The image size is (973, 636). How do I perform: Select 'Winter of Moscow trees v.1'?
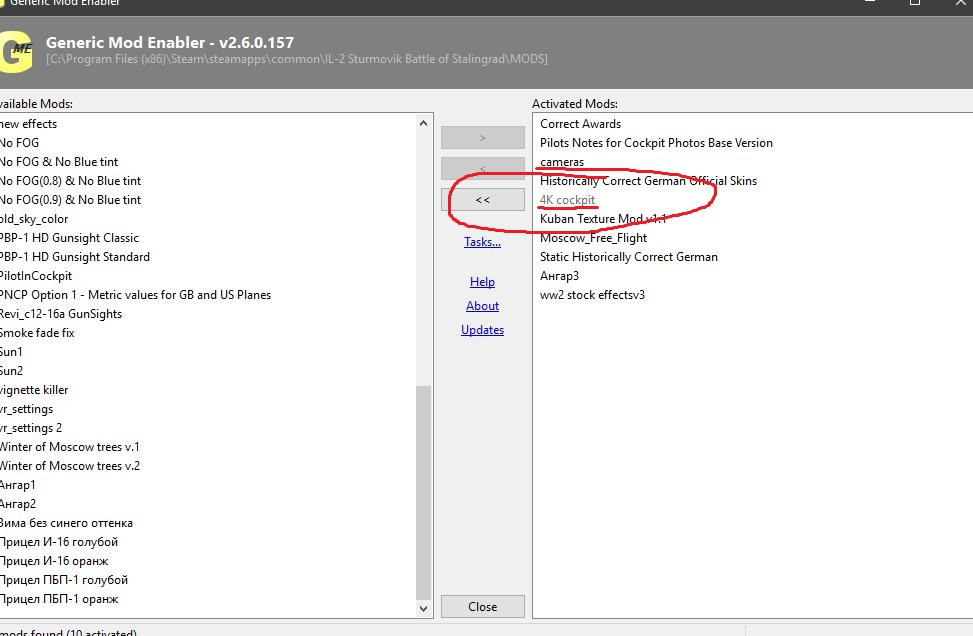70,447
